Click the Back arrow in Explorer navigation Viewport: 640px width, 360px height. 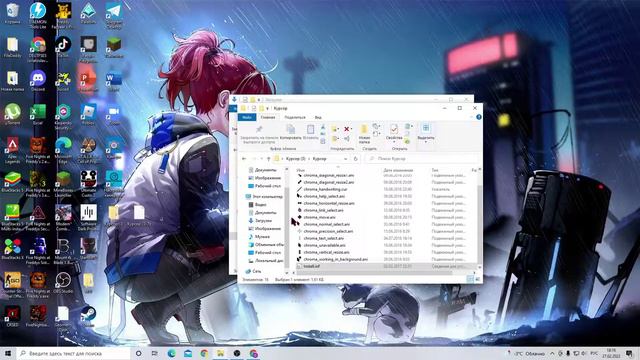click(244, 158)
